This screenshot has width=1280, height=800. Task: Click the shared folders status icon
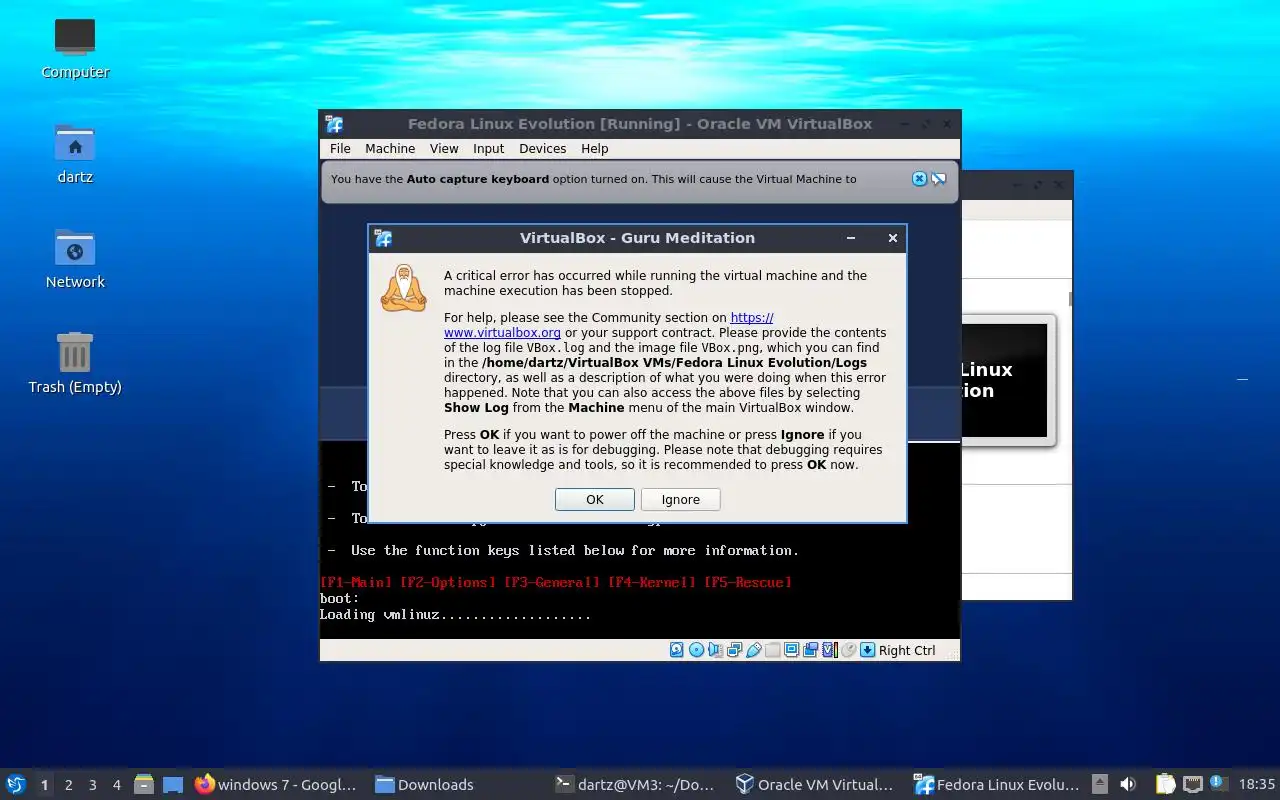(772, 650)
